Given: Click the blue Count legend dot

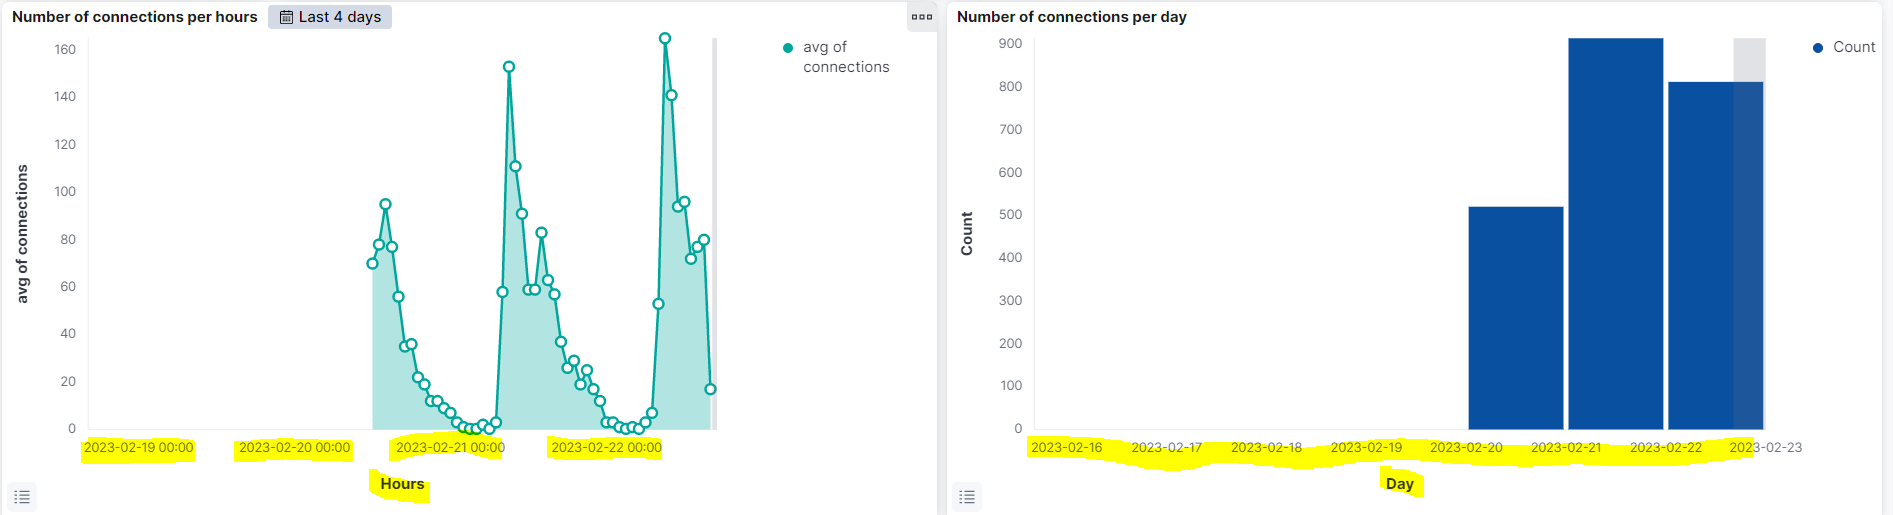Looking at the screenshot, I should (x=1818, y=48).
